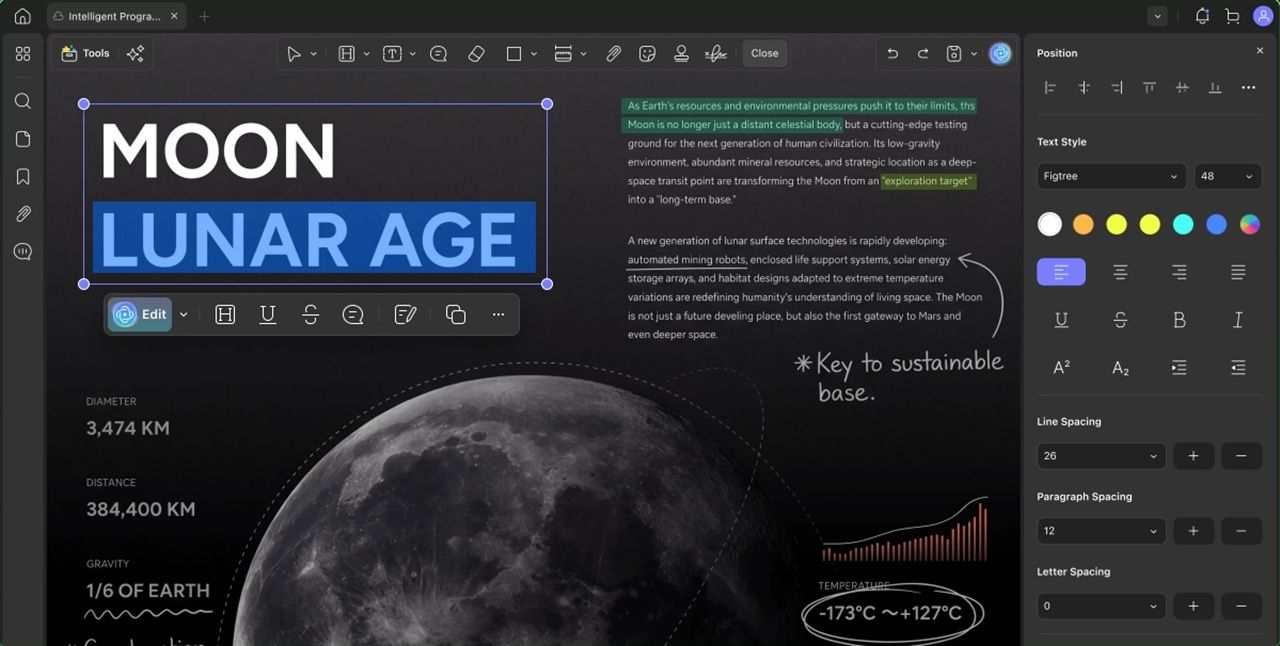Pick the white text color swatch
1280x646 pixels.
click(x=1049, y=225)
